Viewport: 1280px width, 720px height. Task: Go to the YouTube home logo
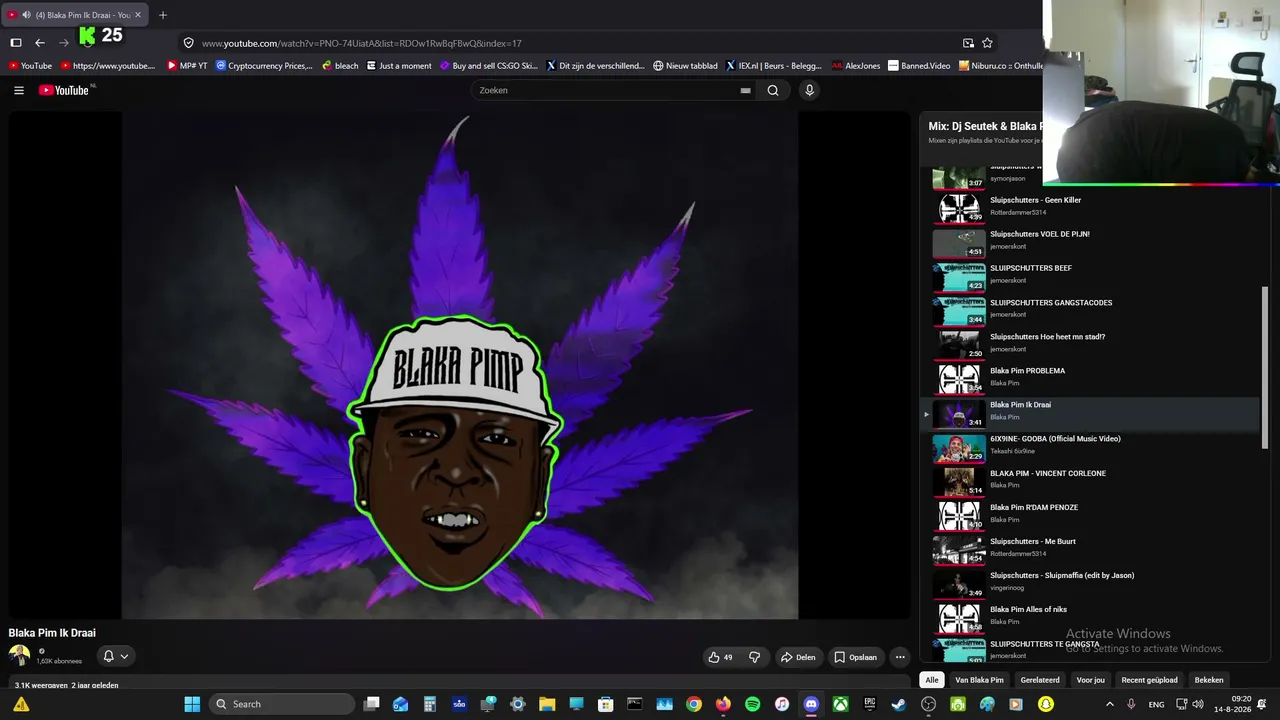point(65,90)
